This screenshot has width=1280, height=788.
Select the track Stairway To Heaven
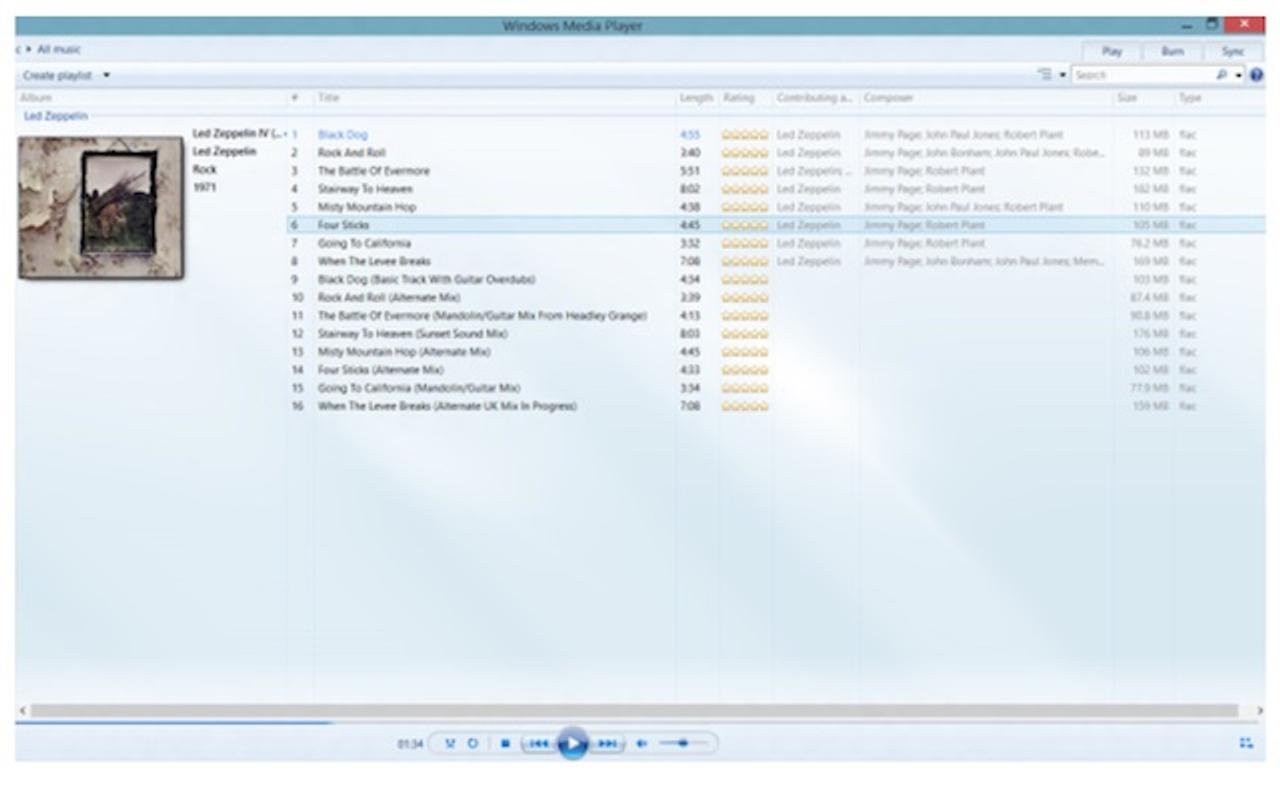(x=365, y=189)
